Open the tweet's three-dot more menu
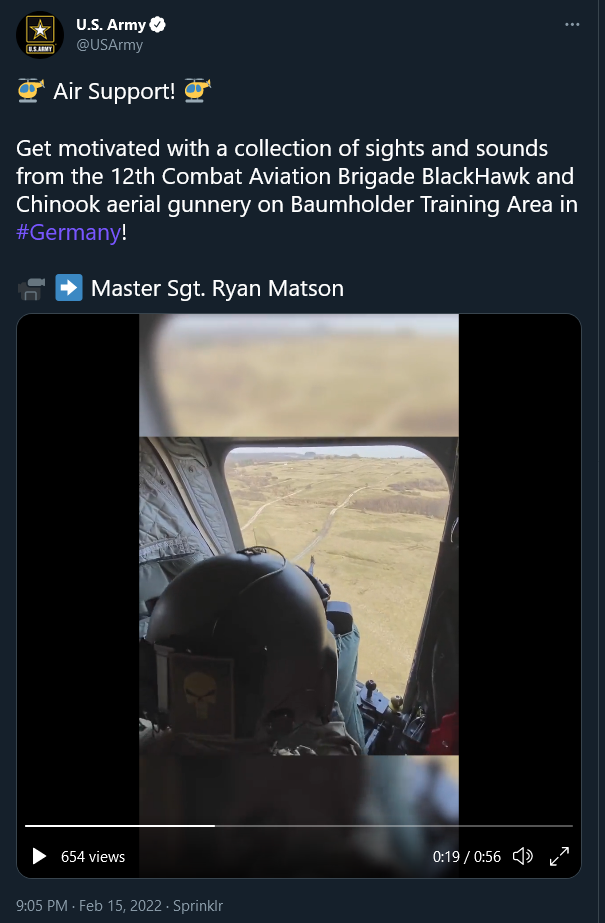This screenshot has width=605, height=923. tap(572, 25)
